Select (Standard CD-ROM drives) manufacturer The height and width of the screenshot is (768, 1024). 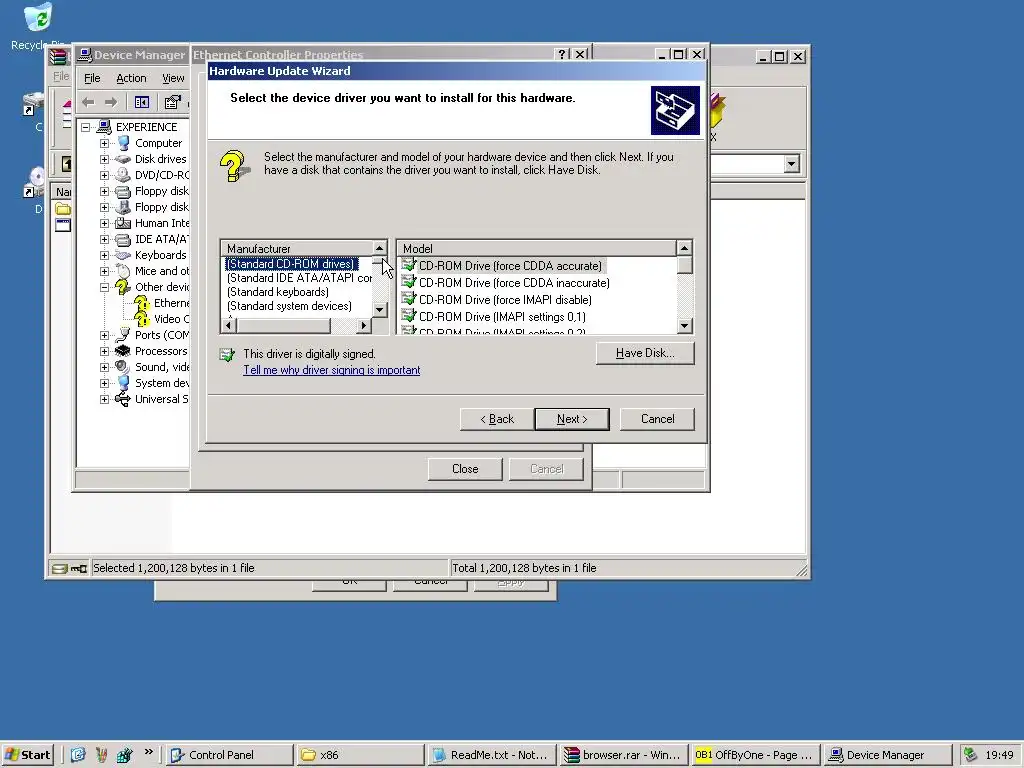point(291,264)
